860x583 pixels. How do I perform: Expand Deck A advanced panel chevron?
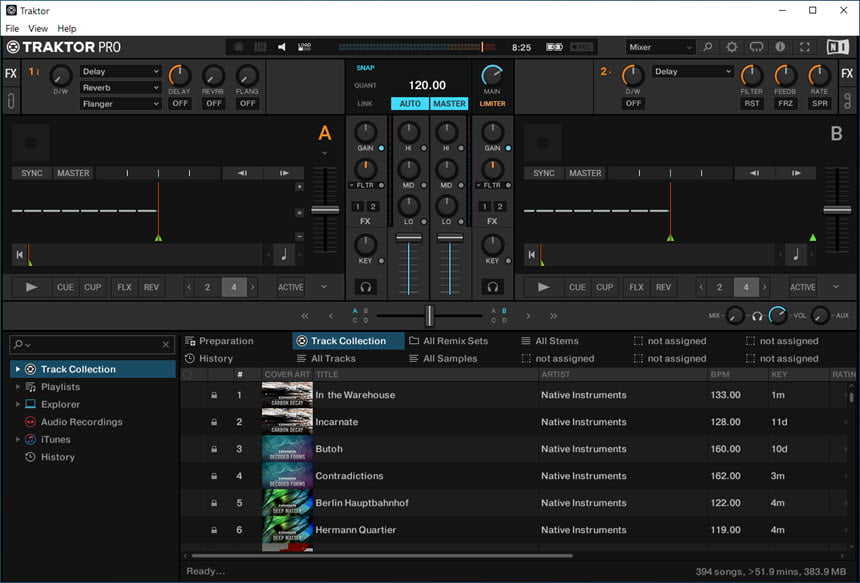click(324, 287)
